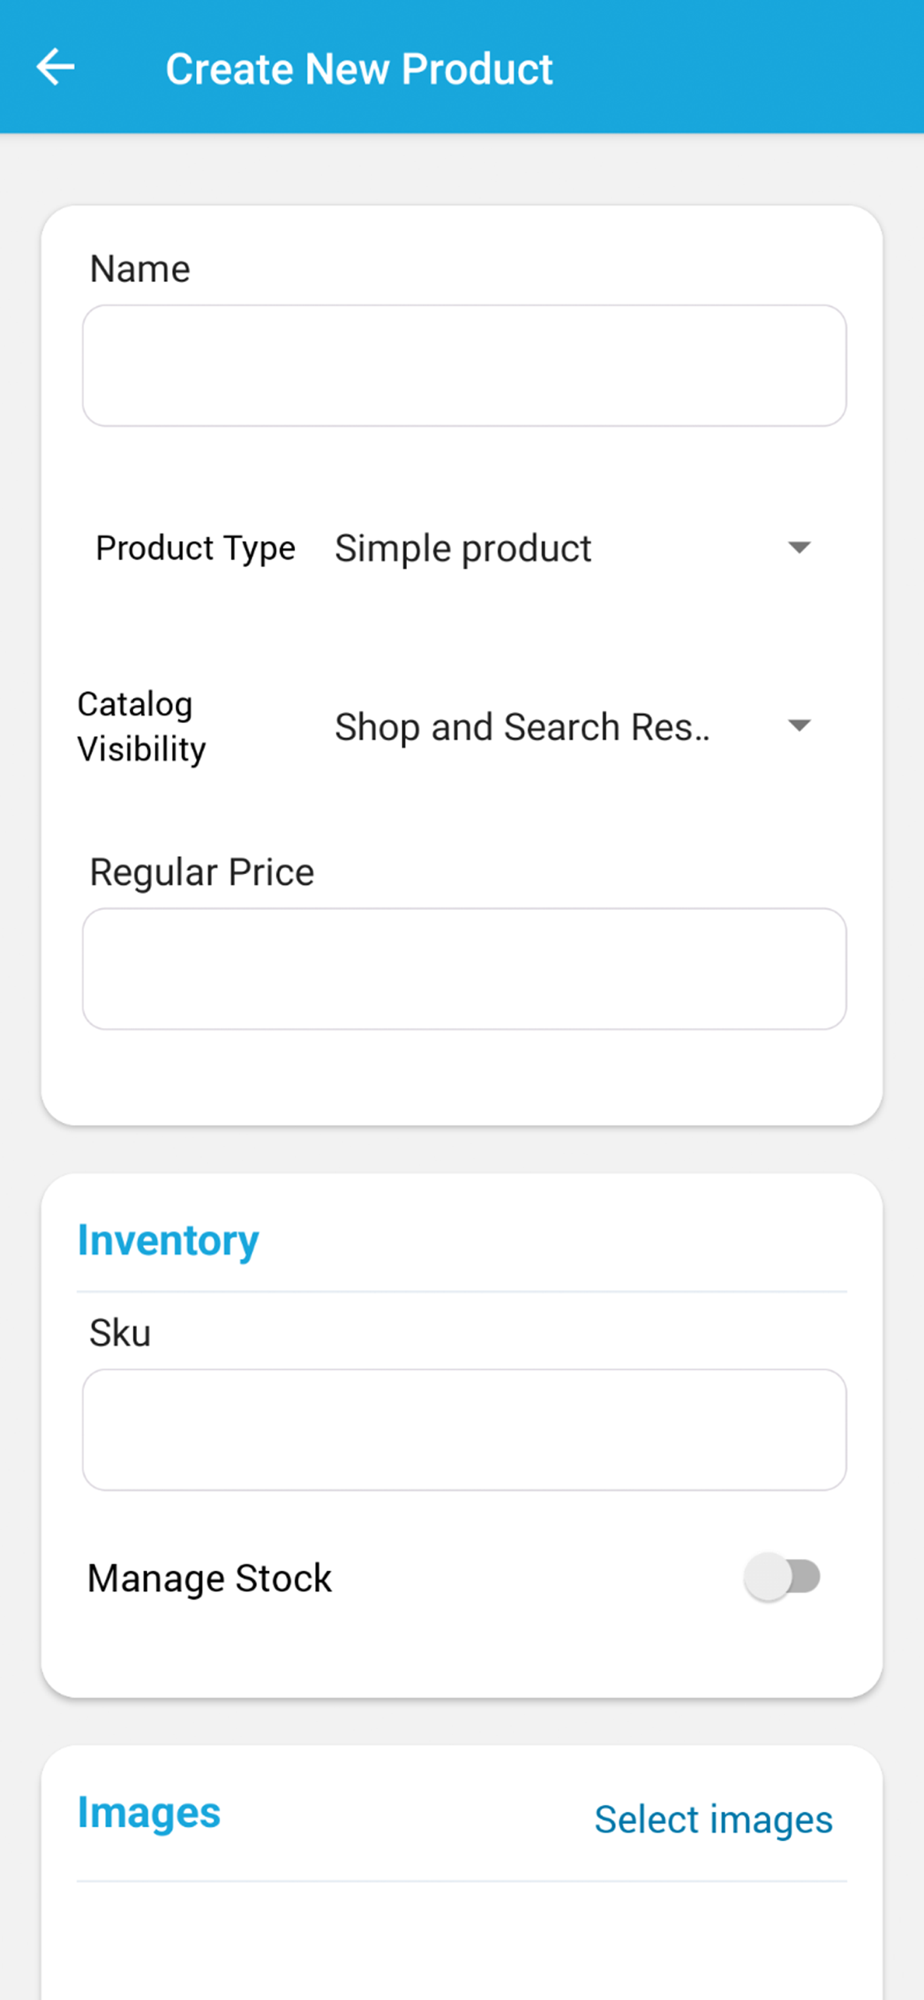This screenshot has height=2000, width=924.
Task: Tap the Catalog Visibility label
Action: click(x=142, y=727)
